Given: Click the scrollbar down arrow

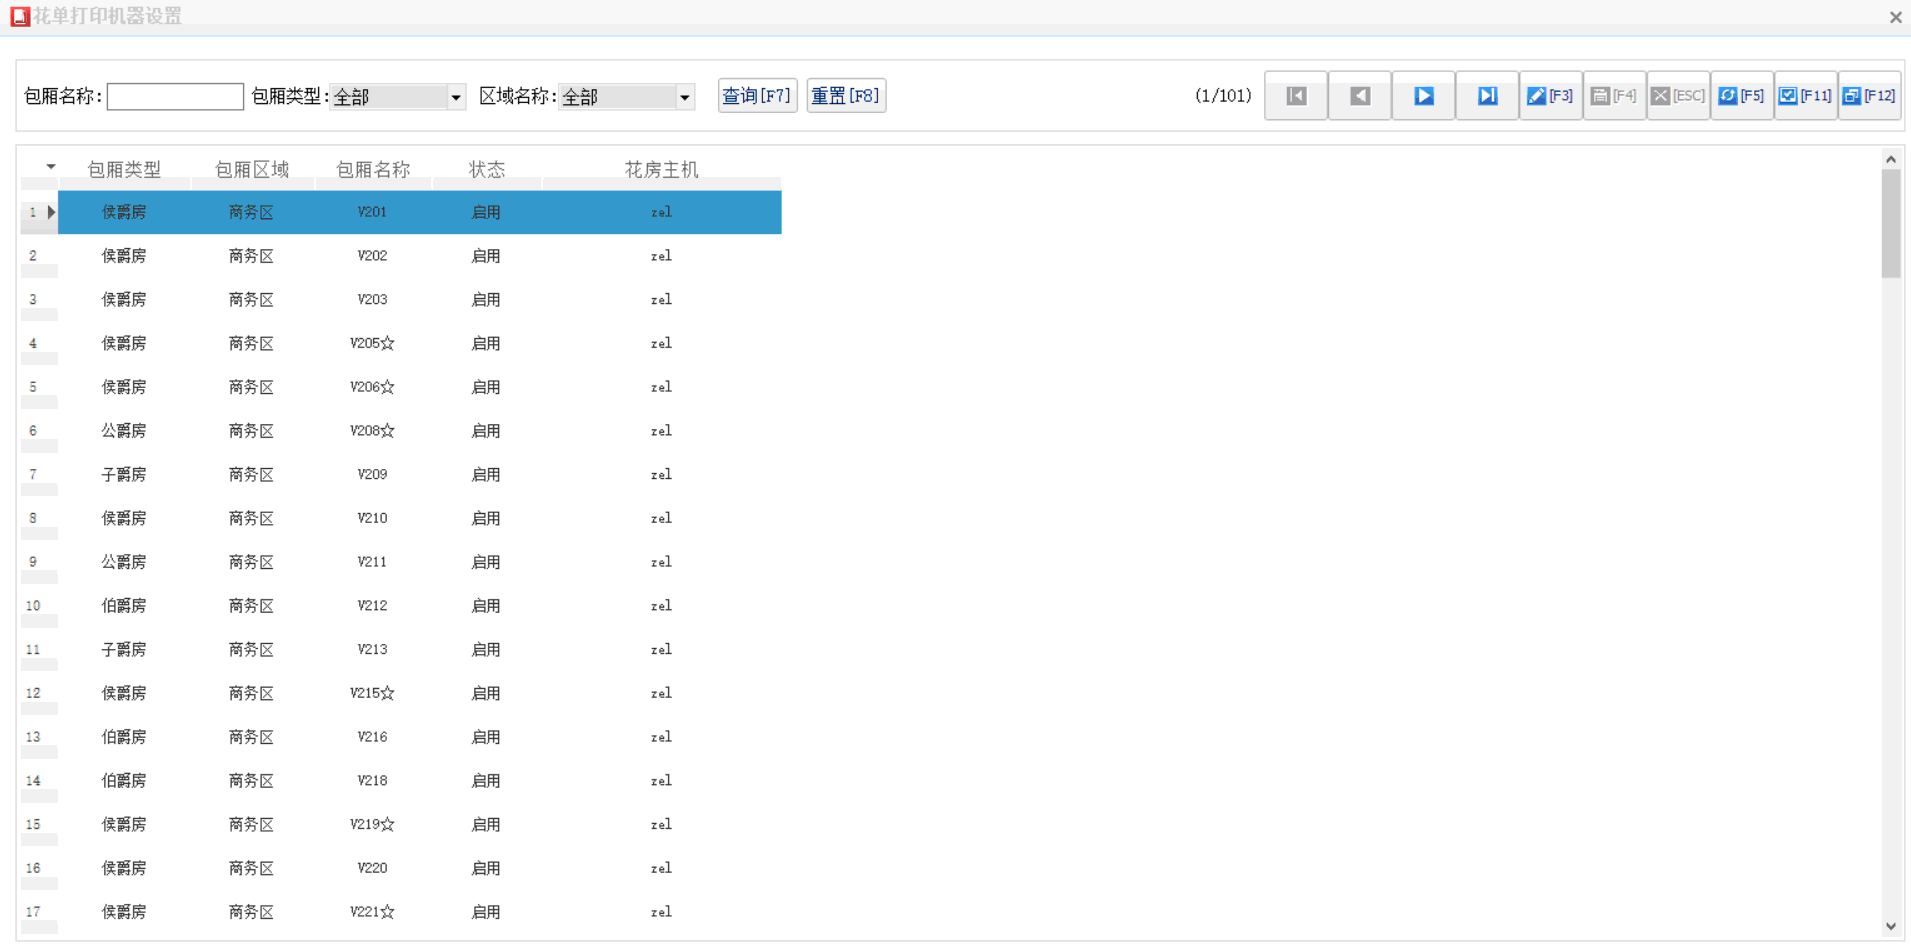Looking at the screenshot, I should (x=1891, y=926).
